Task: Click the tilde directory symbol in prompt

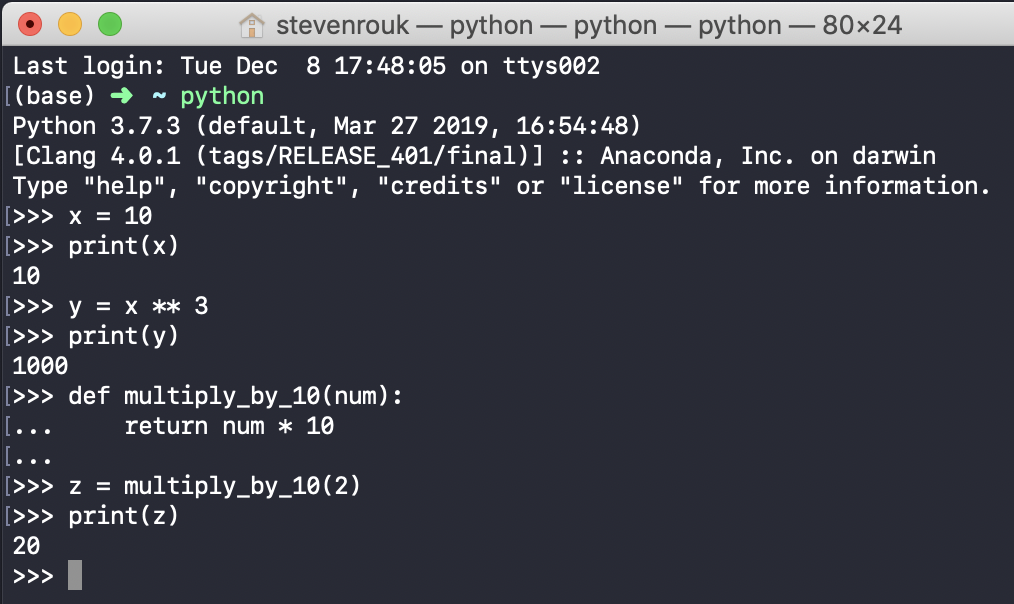Action: [x=159, y=96]
